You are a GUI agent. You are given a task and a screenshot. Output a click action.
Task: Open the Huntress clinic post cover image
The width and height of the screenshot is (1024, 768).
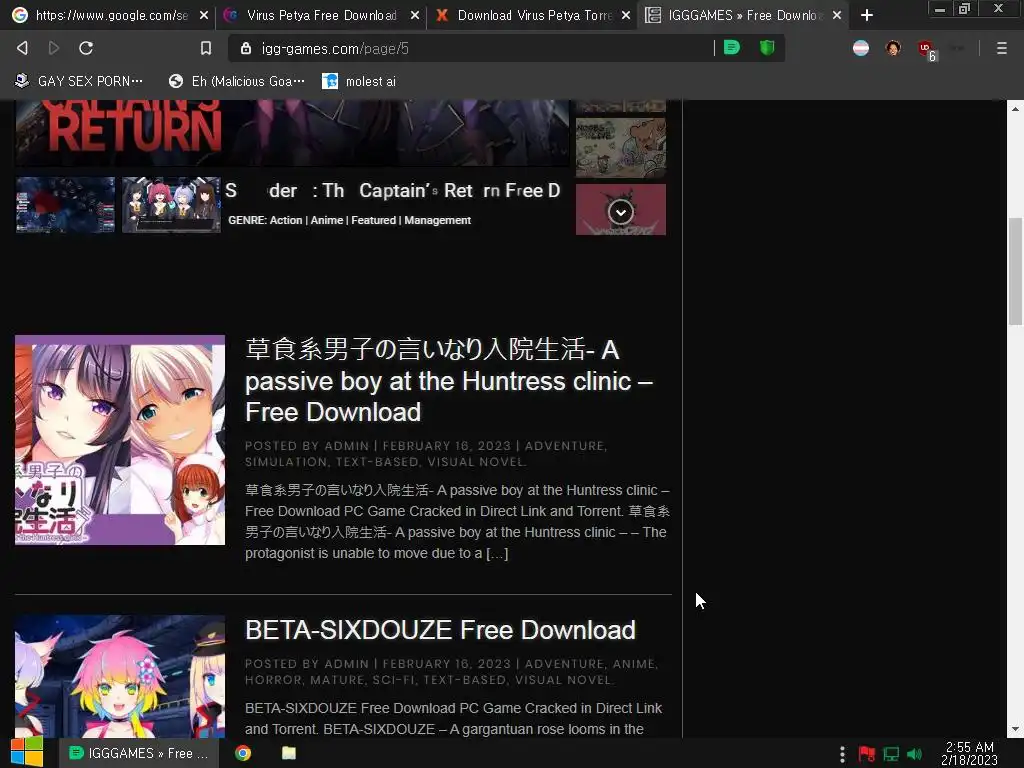point(120,440)
